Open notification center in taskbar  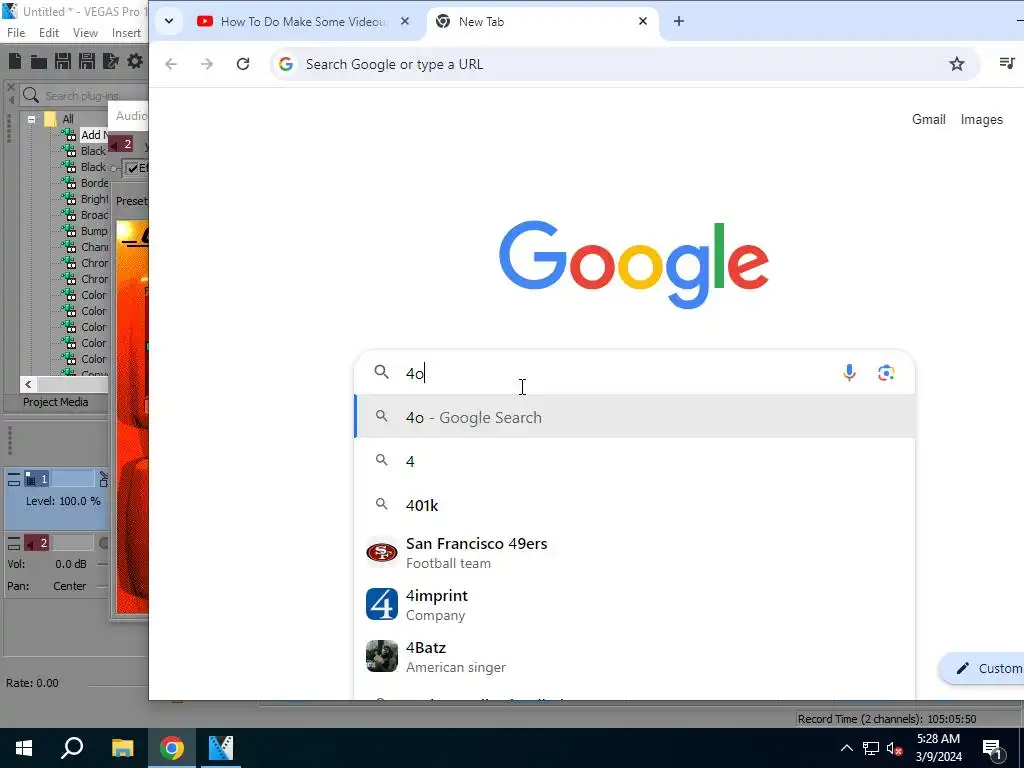993,748
